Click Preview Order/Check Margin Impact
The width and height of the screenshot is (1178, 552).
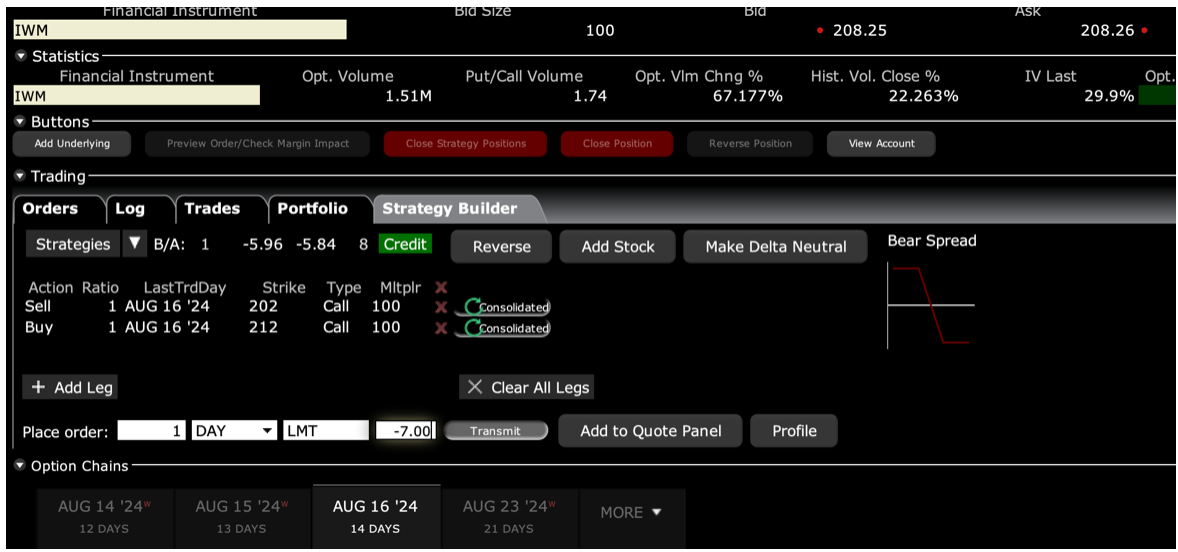pyautogui.click(x=258, y=143)
